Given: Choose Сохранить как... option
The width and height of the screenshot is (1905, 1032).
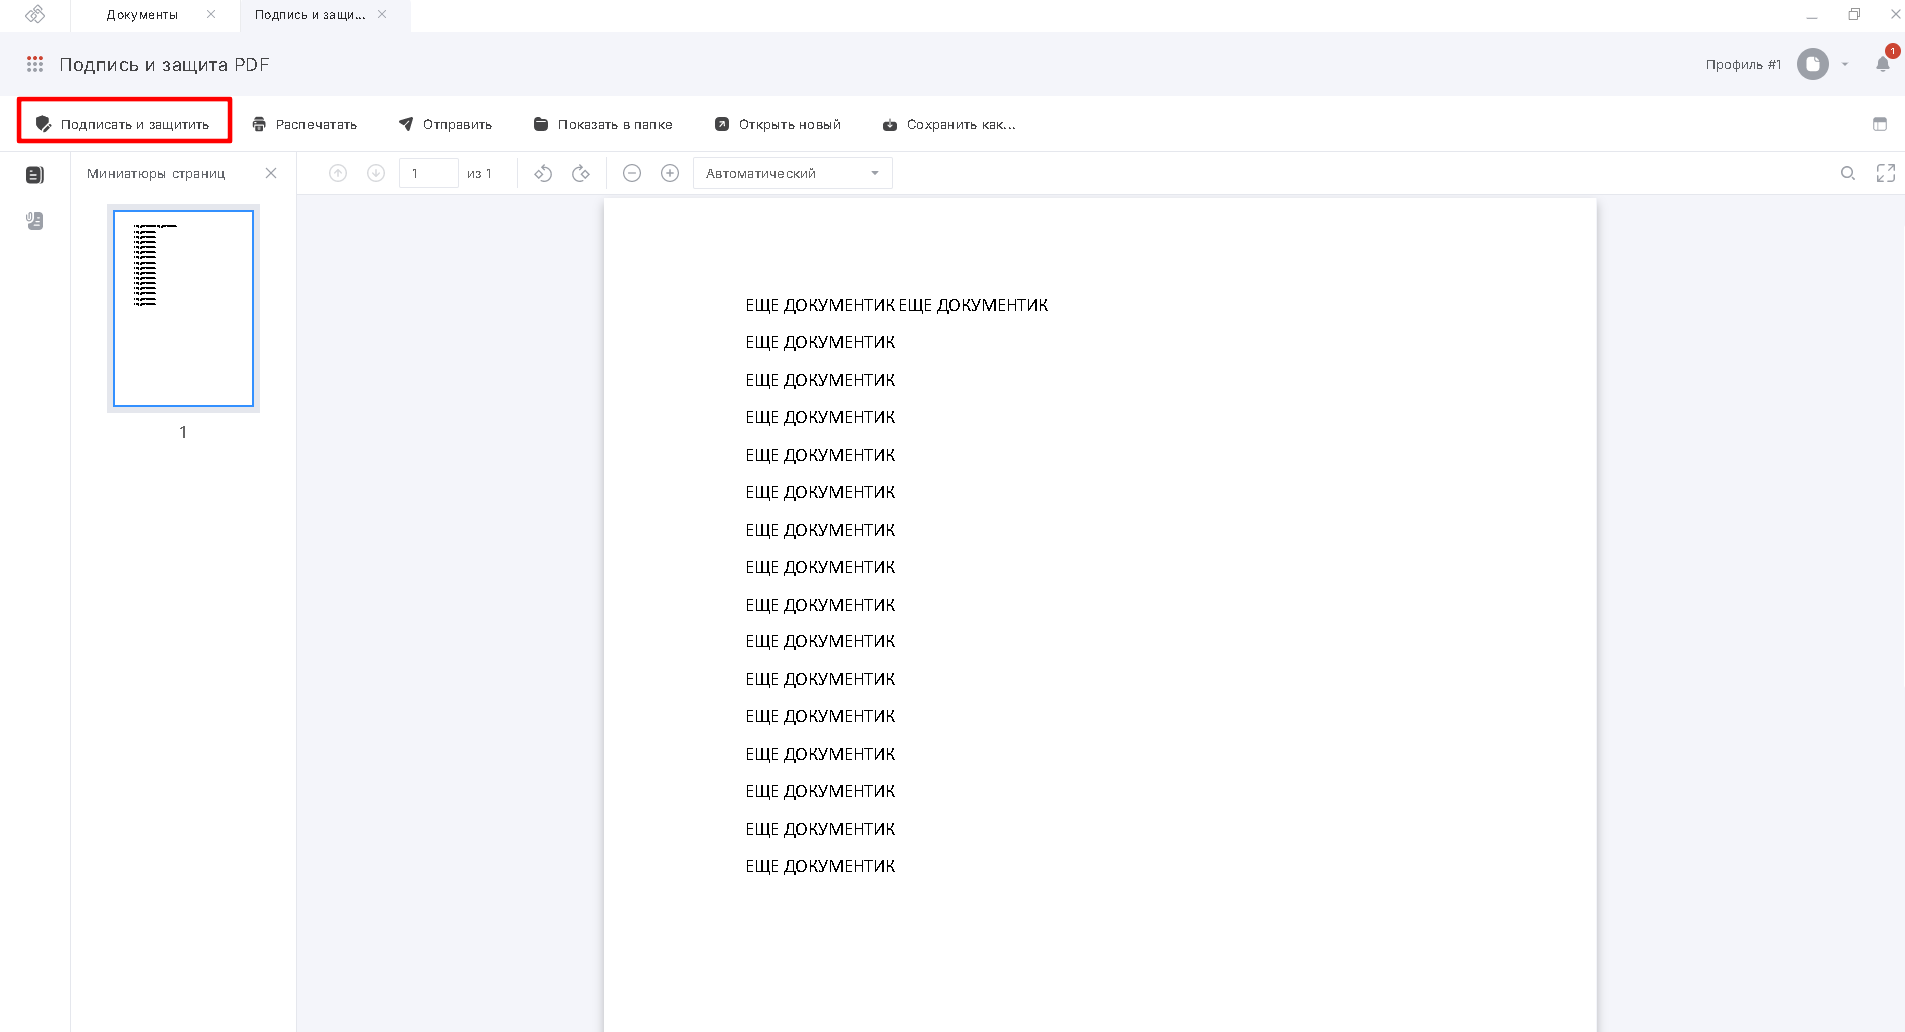Looking at the screenshot, I should pos(948,124).
